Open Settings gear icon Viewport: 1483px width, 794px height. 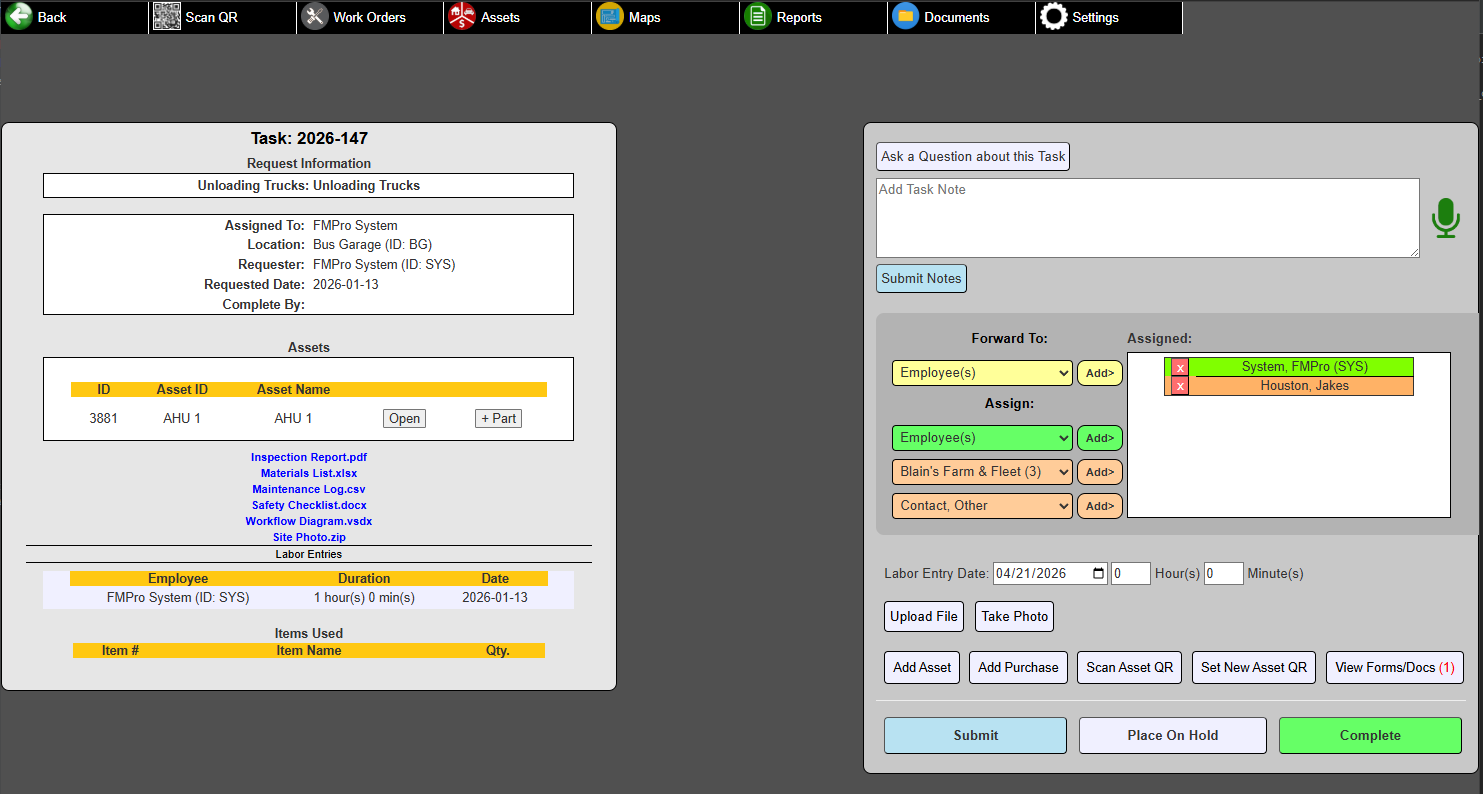click(x=1054, y=17)
